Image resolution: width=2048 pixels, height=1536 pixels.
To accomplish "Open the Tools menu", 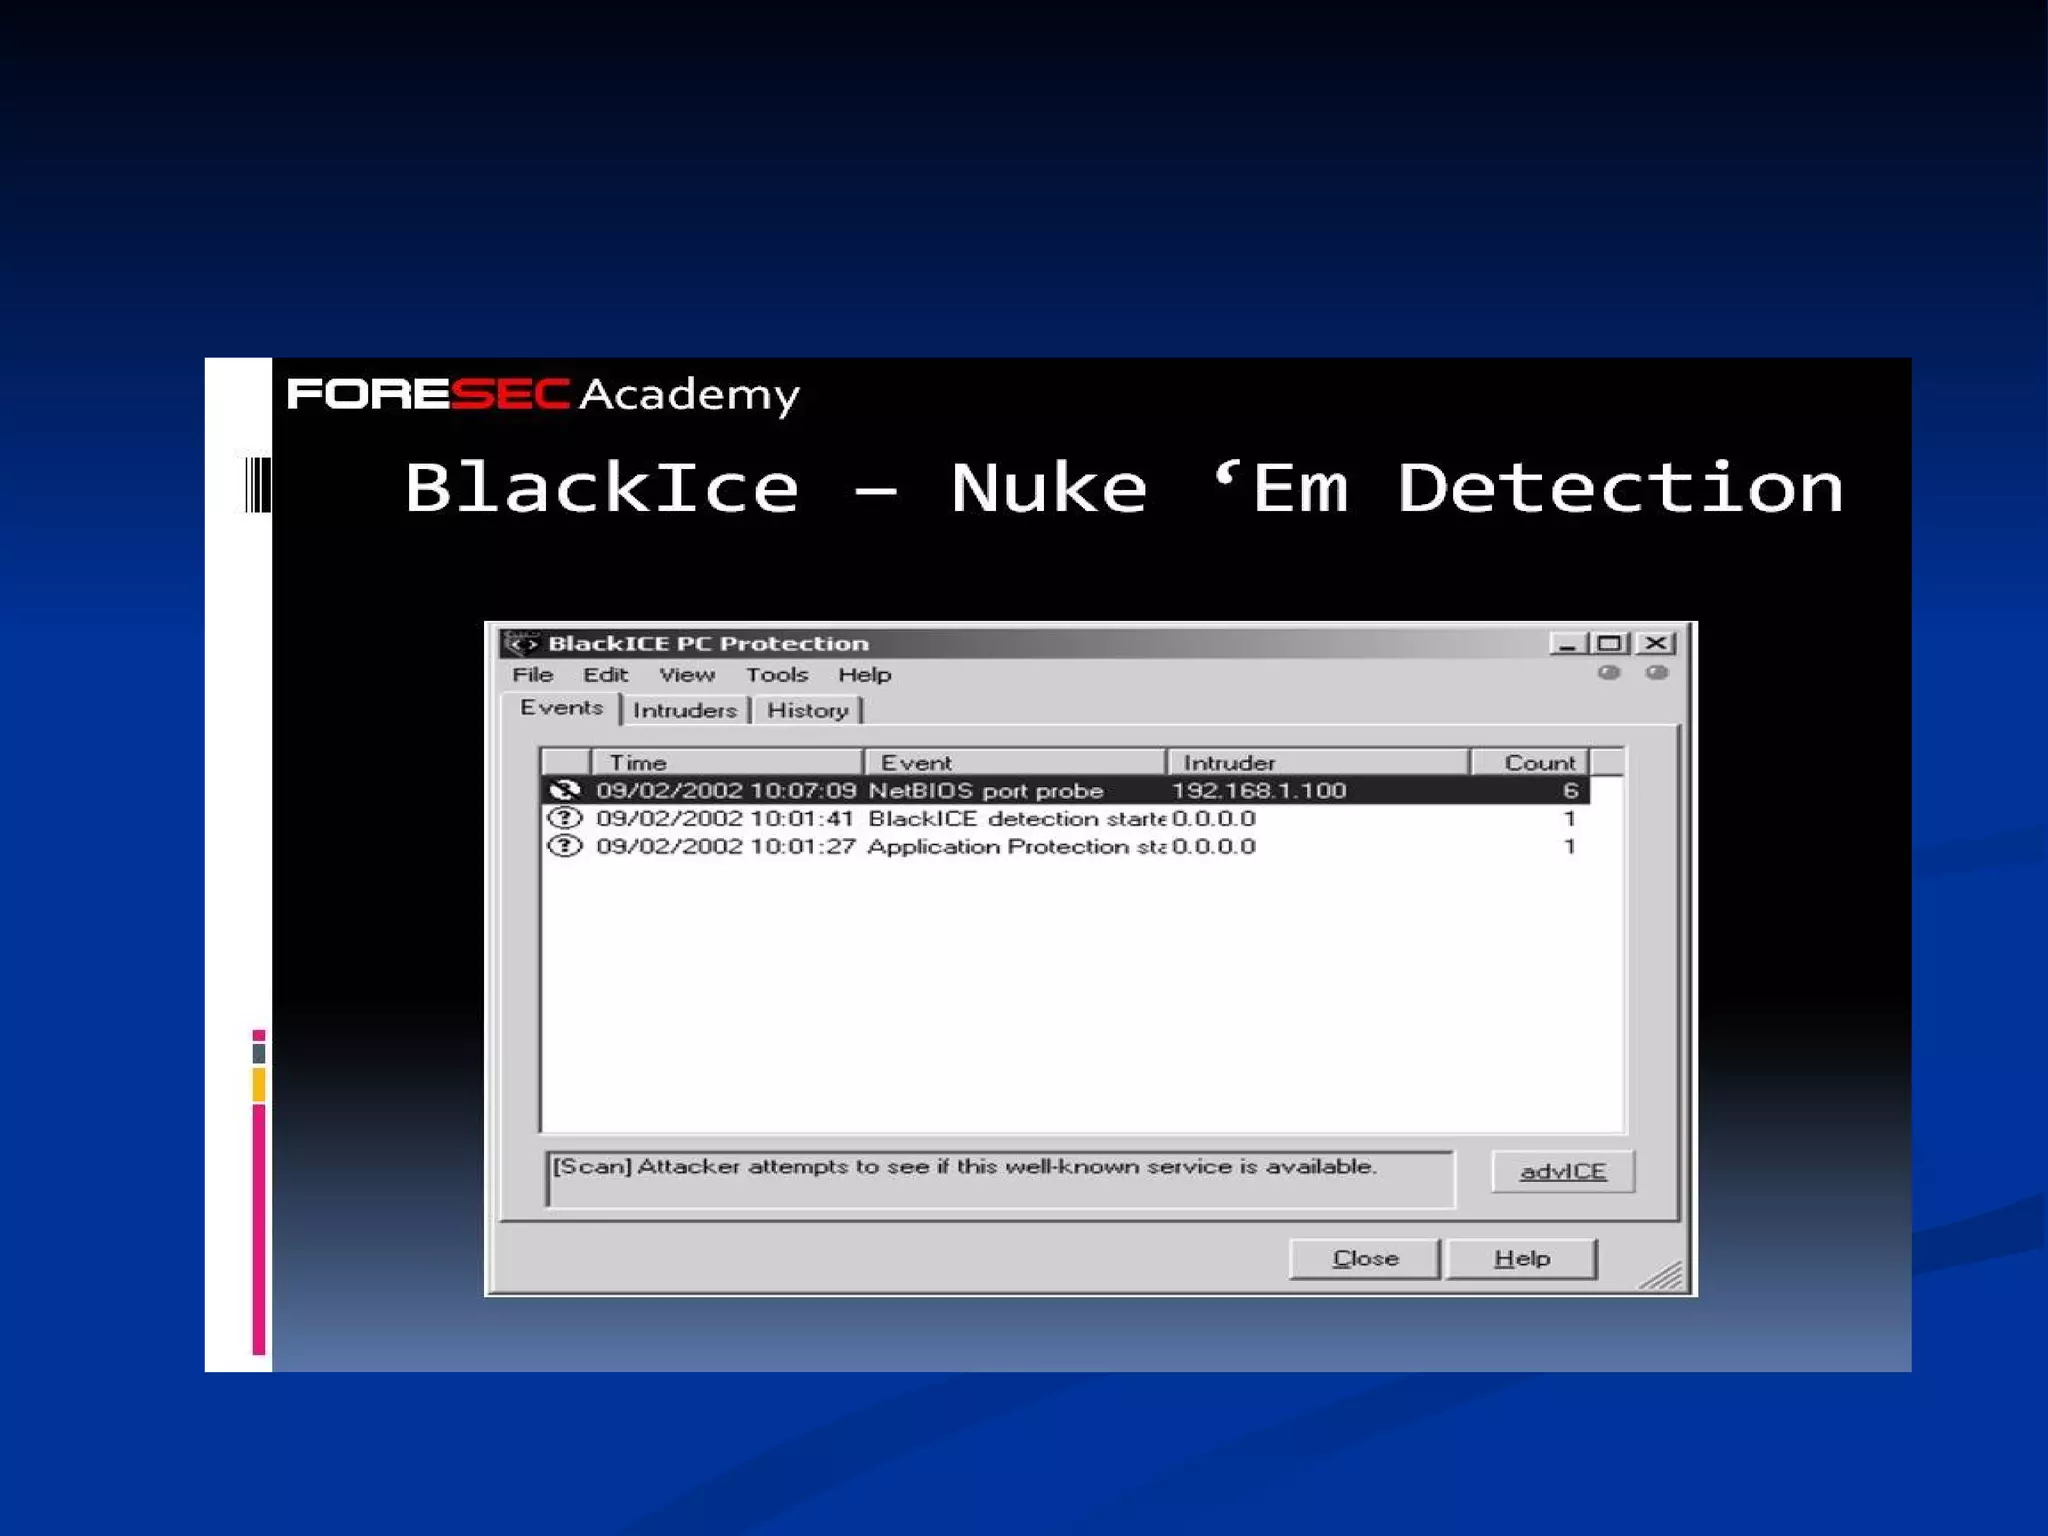I will 776,675.
